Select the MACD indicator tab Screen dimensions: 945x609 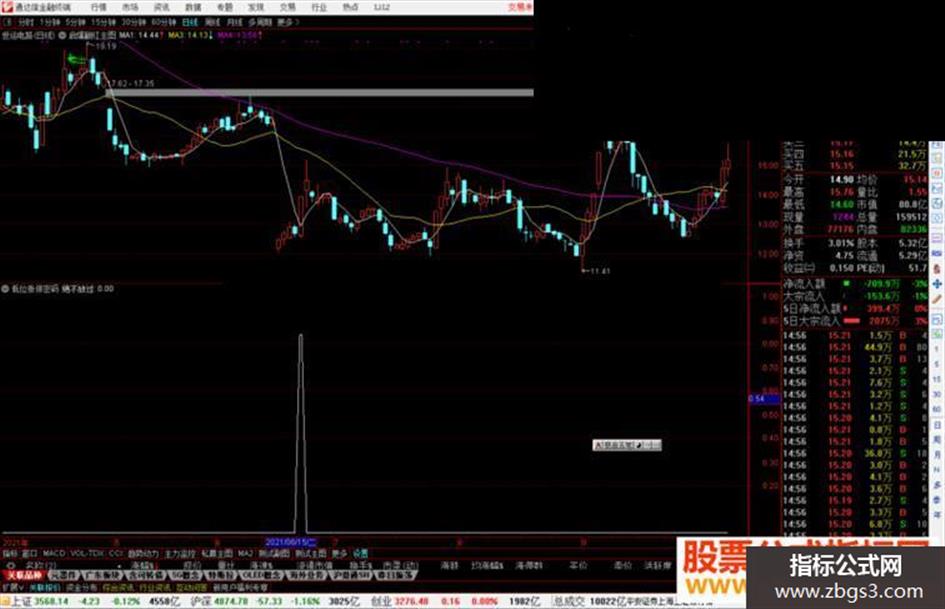[x=54, y=553]
